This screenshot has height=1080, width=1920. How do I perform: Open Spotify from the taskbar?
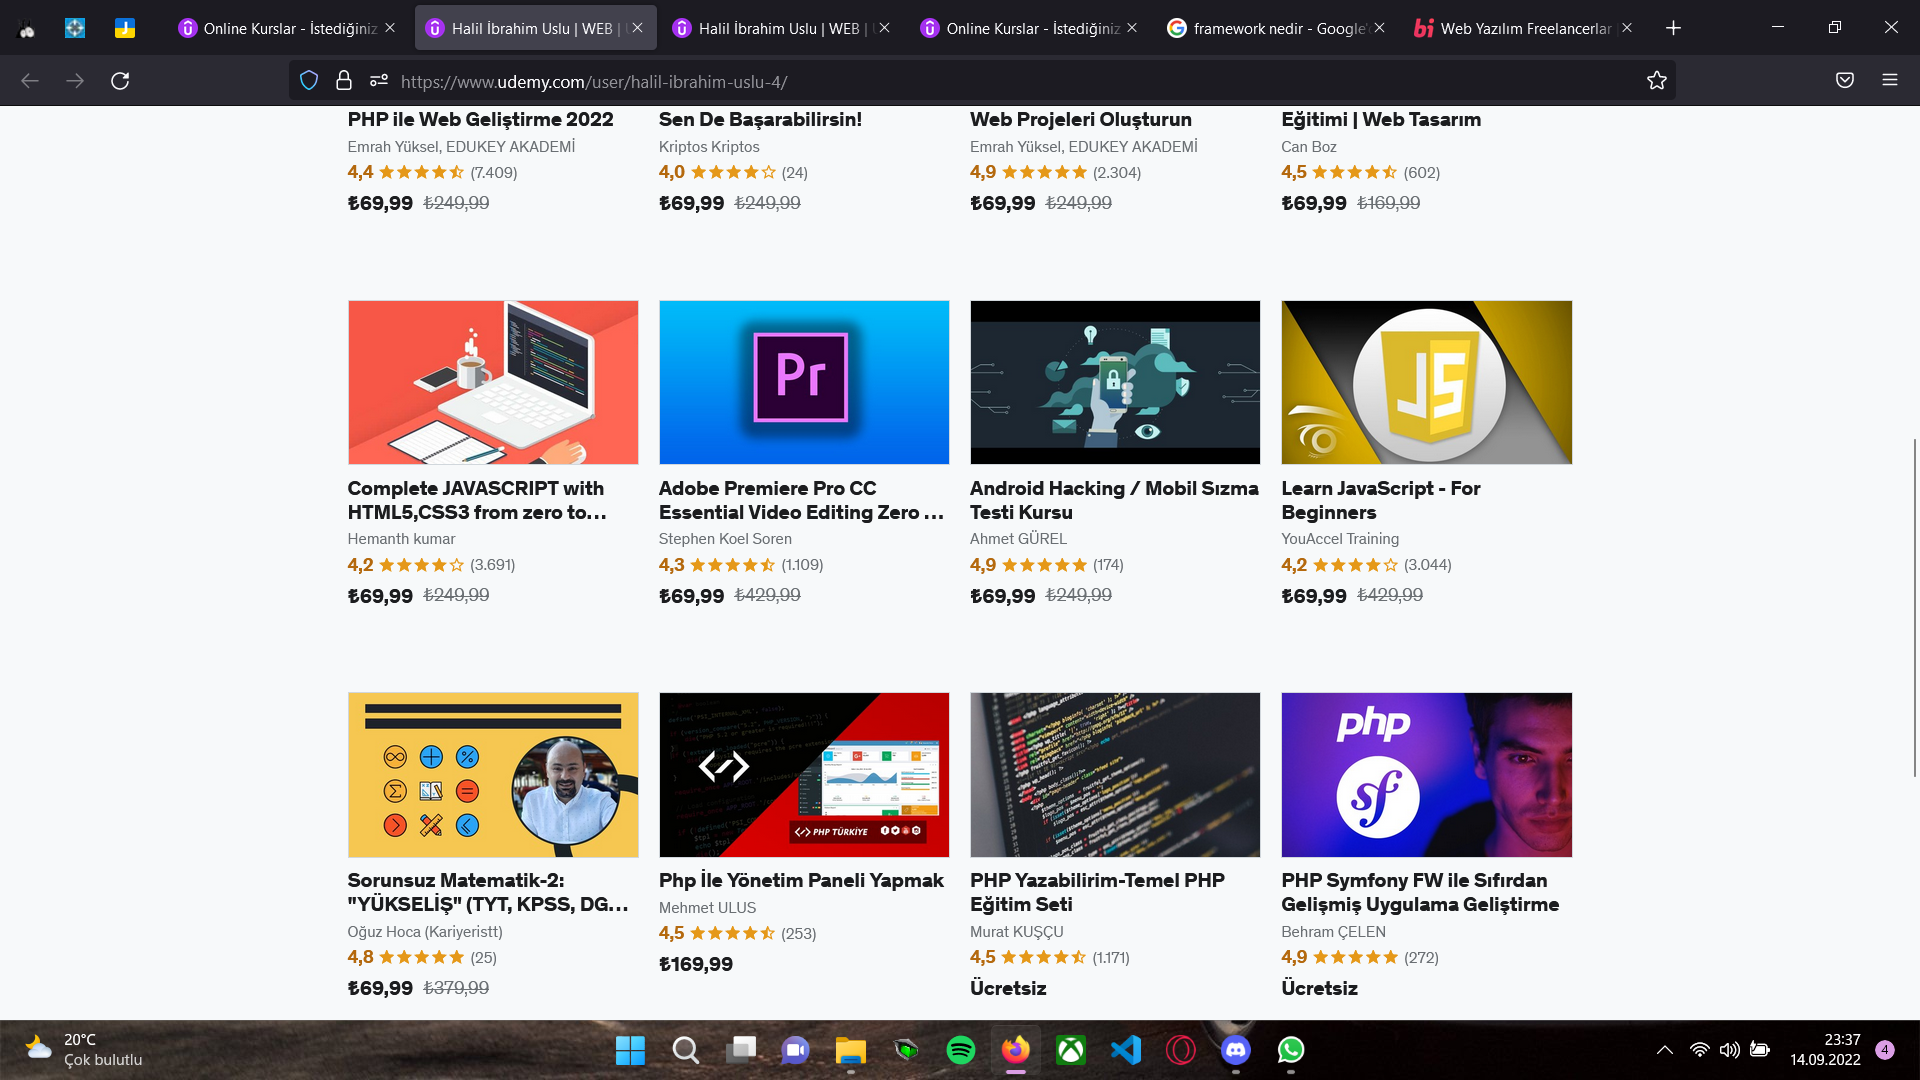[x=961, y=1050]
